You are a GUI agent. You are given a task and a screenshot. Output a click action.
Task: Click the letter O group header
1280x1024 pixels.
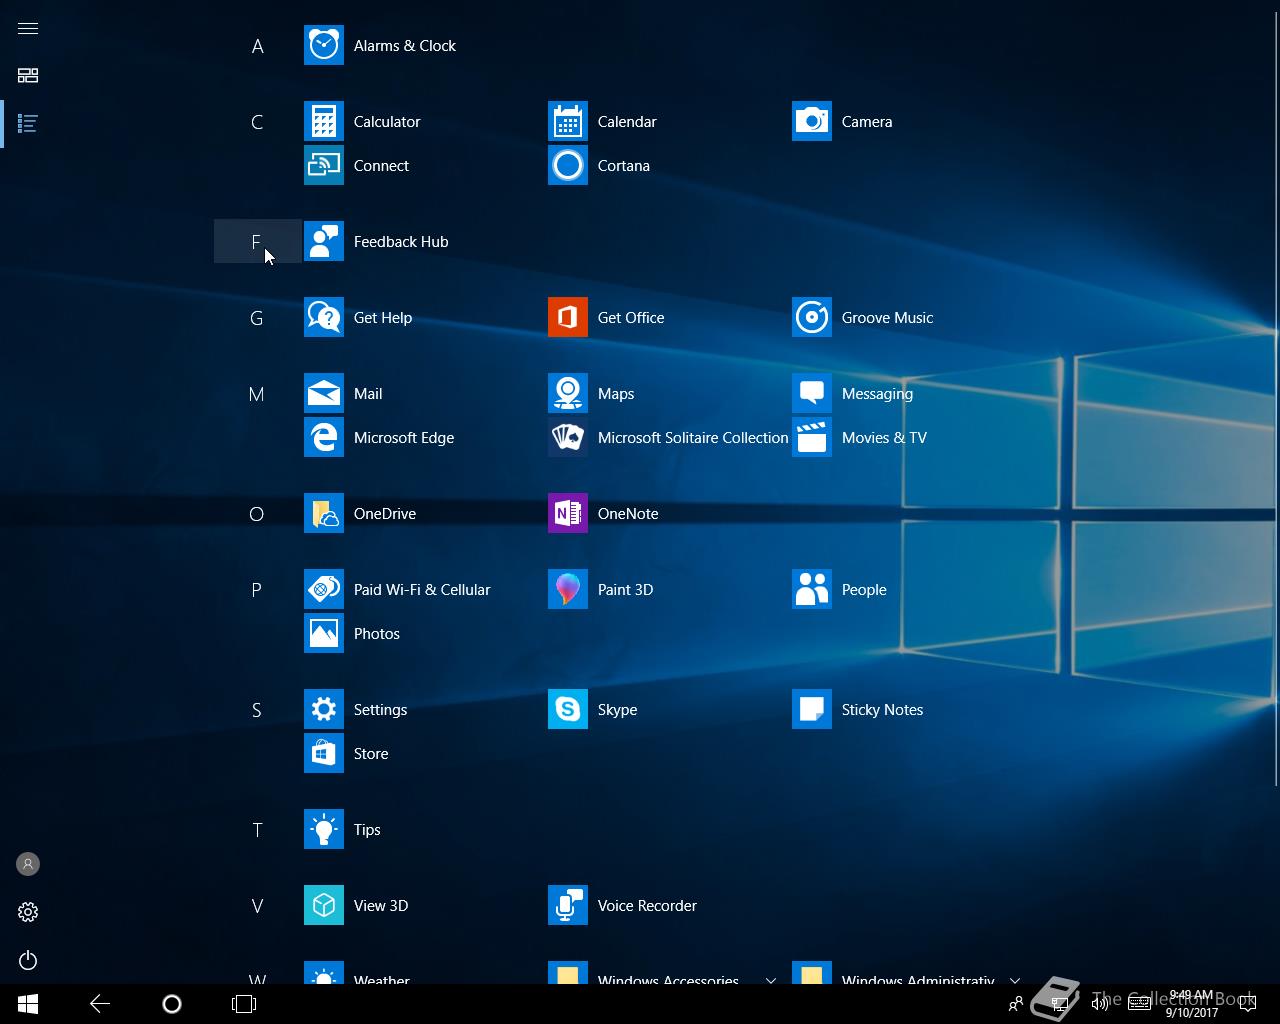click(x=257, y=514)
